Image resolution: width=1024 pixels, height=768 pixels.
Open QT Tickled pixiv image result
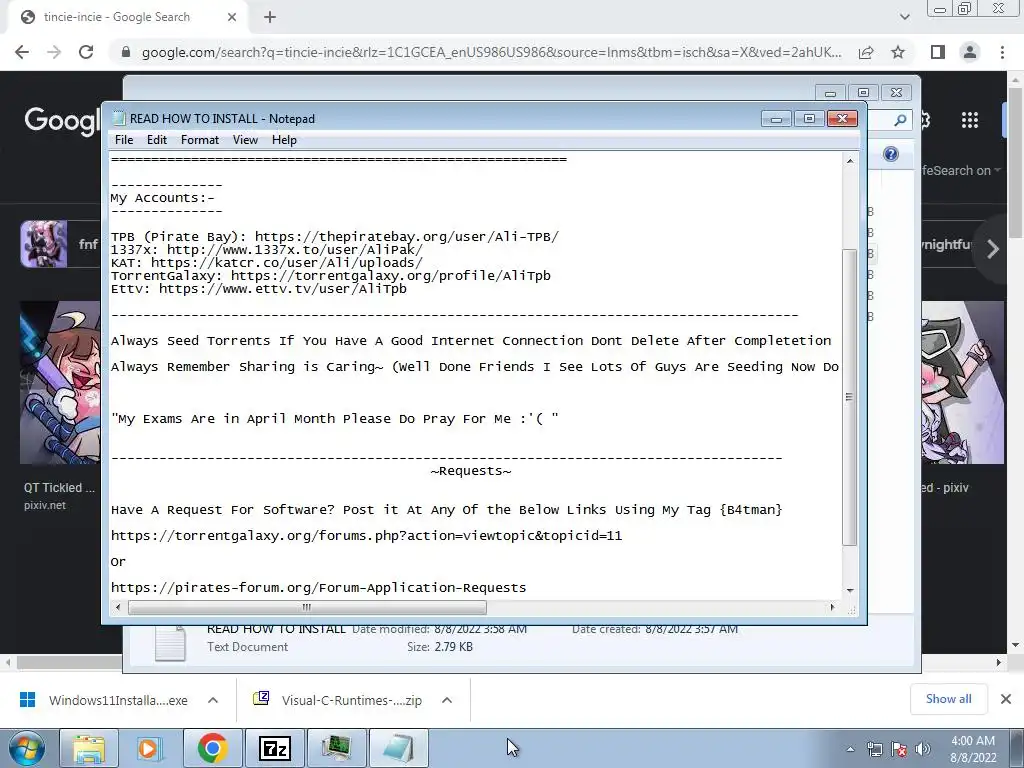(x=59, y=382)
